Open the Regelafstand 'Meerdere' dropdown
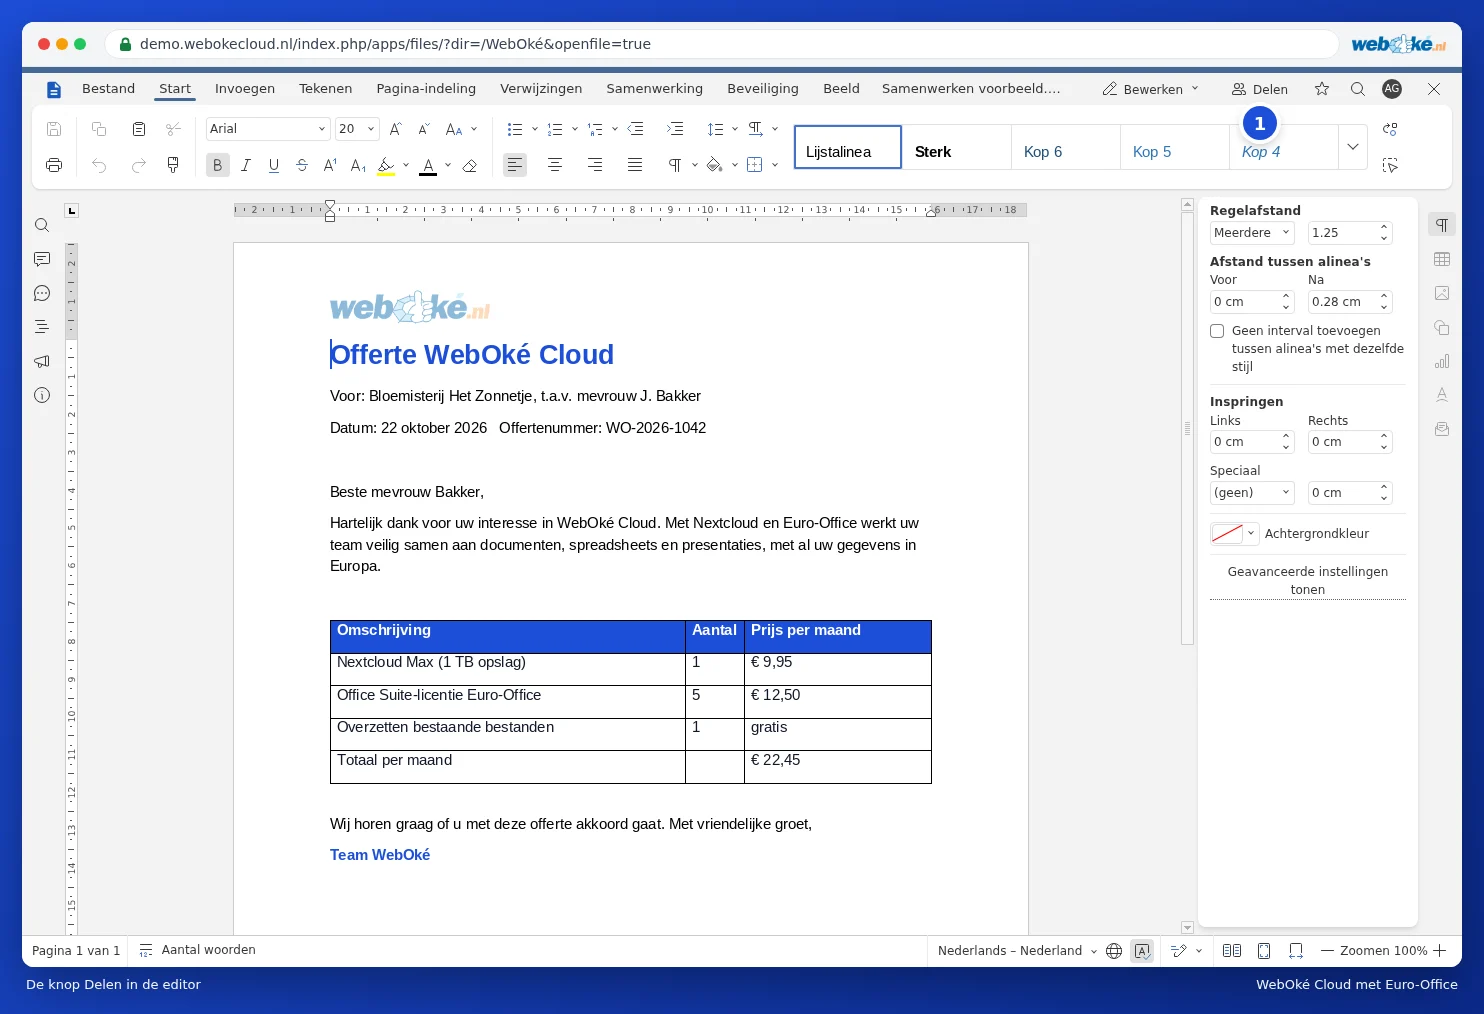This screenshot has width=1484, height=1014. tap(1252, 233)
